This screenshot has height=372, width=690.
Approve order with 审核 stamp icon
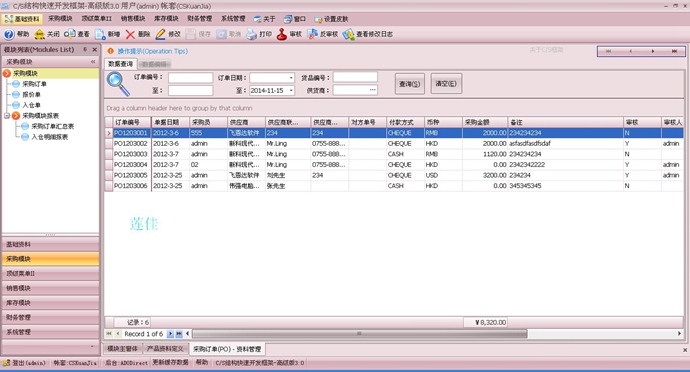tap(282, 34)
